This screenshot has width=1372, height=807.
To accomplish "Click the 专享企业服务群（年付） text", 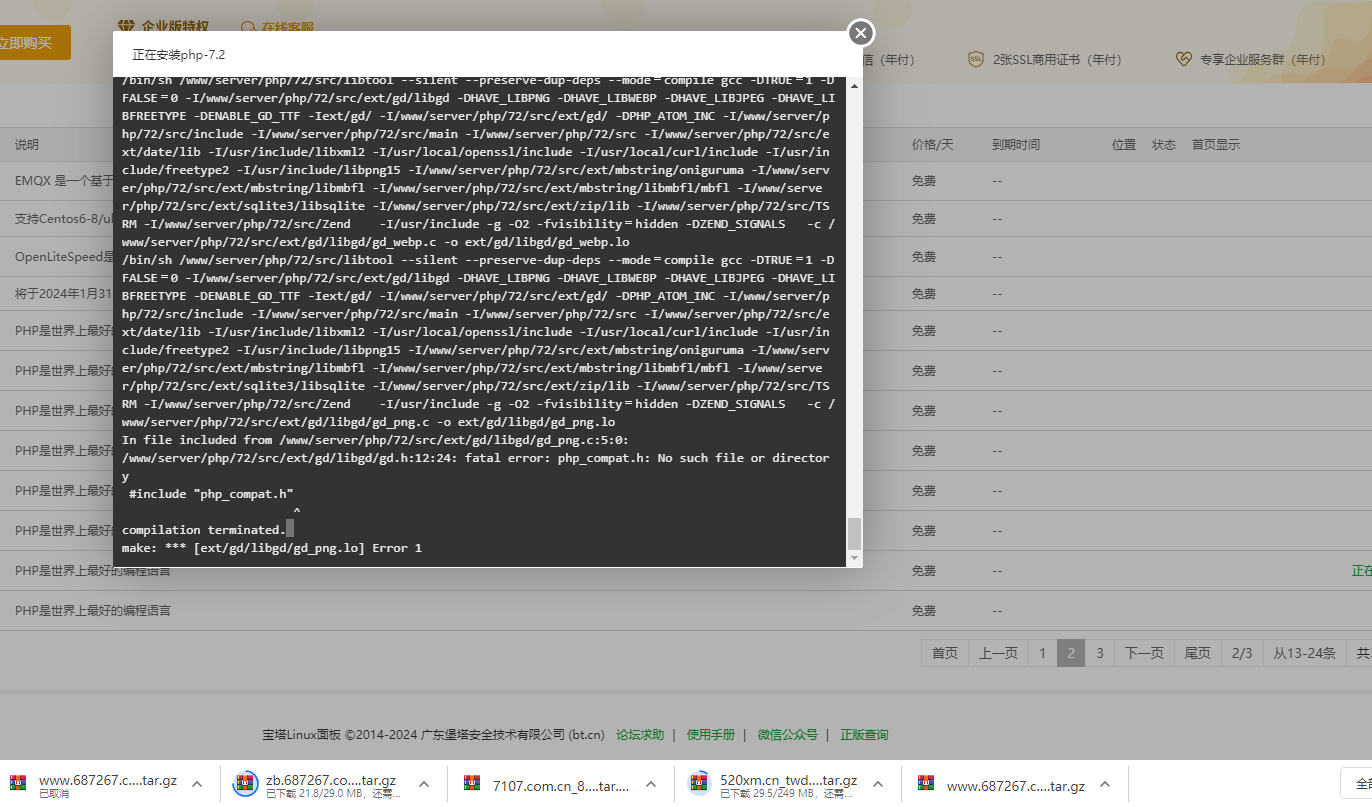I will point(1263,60).
